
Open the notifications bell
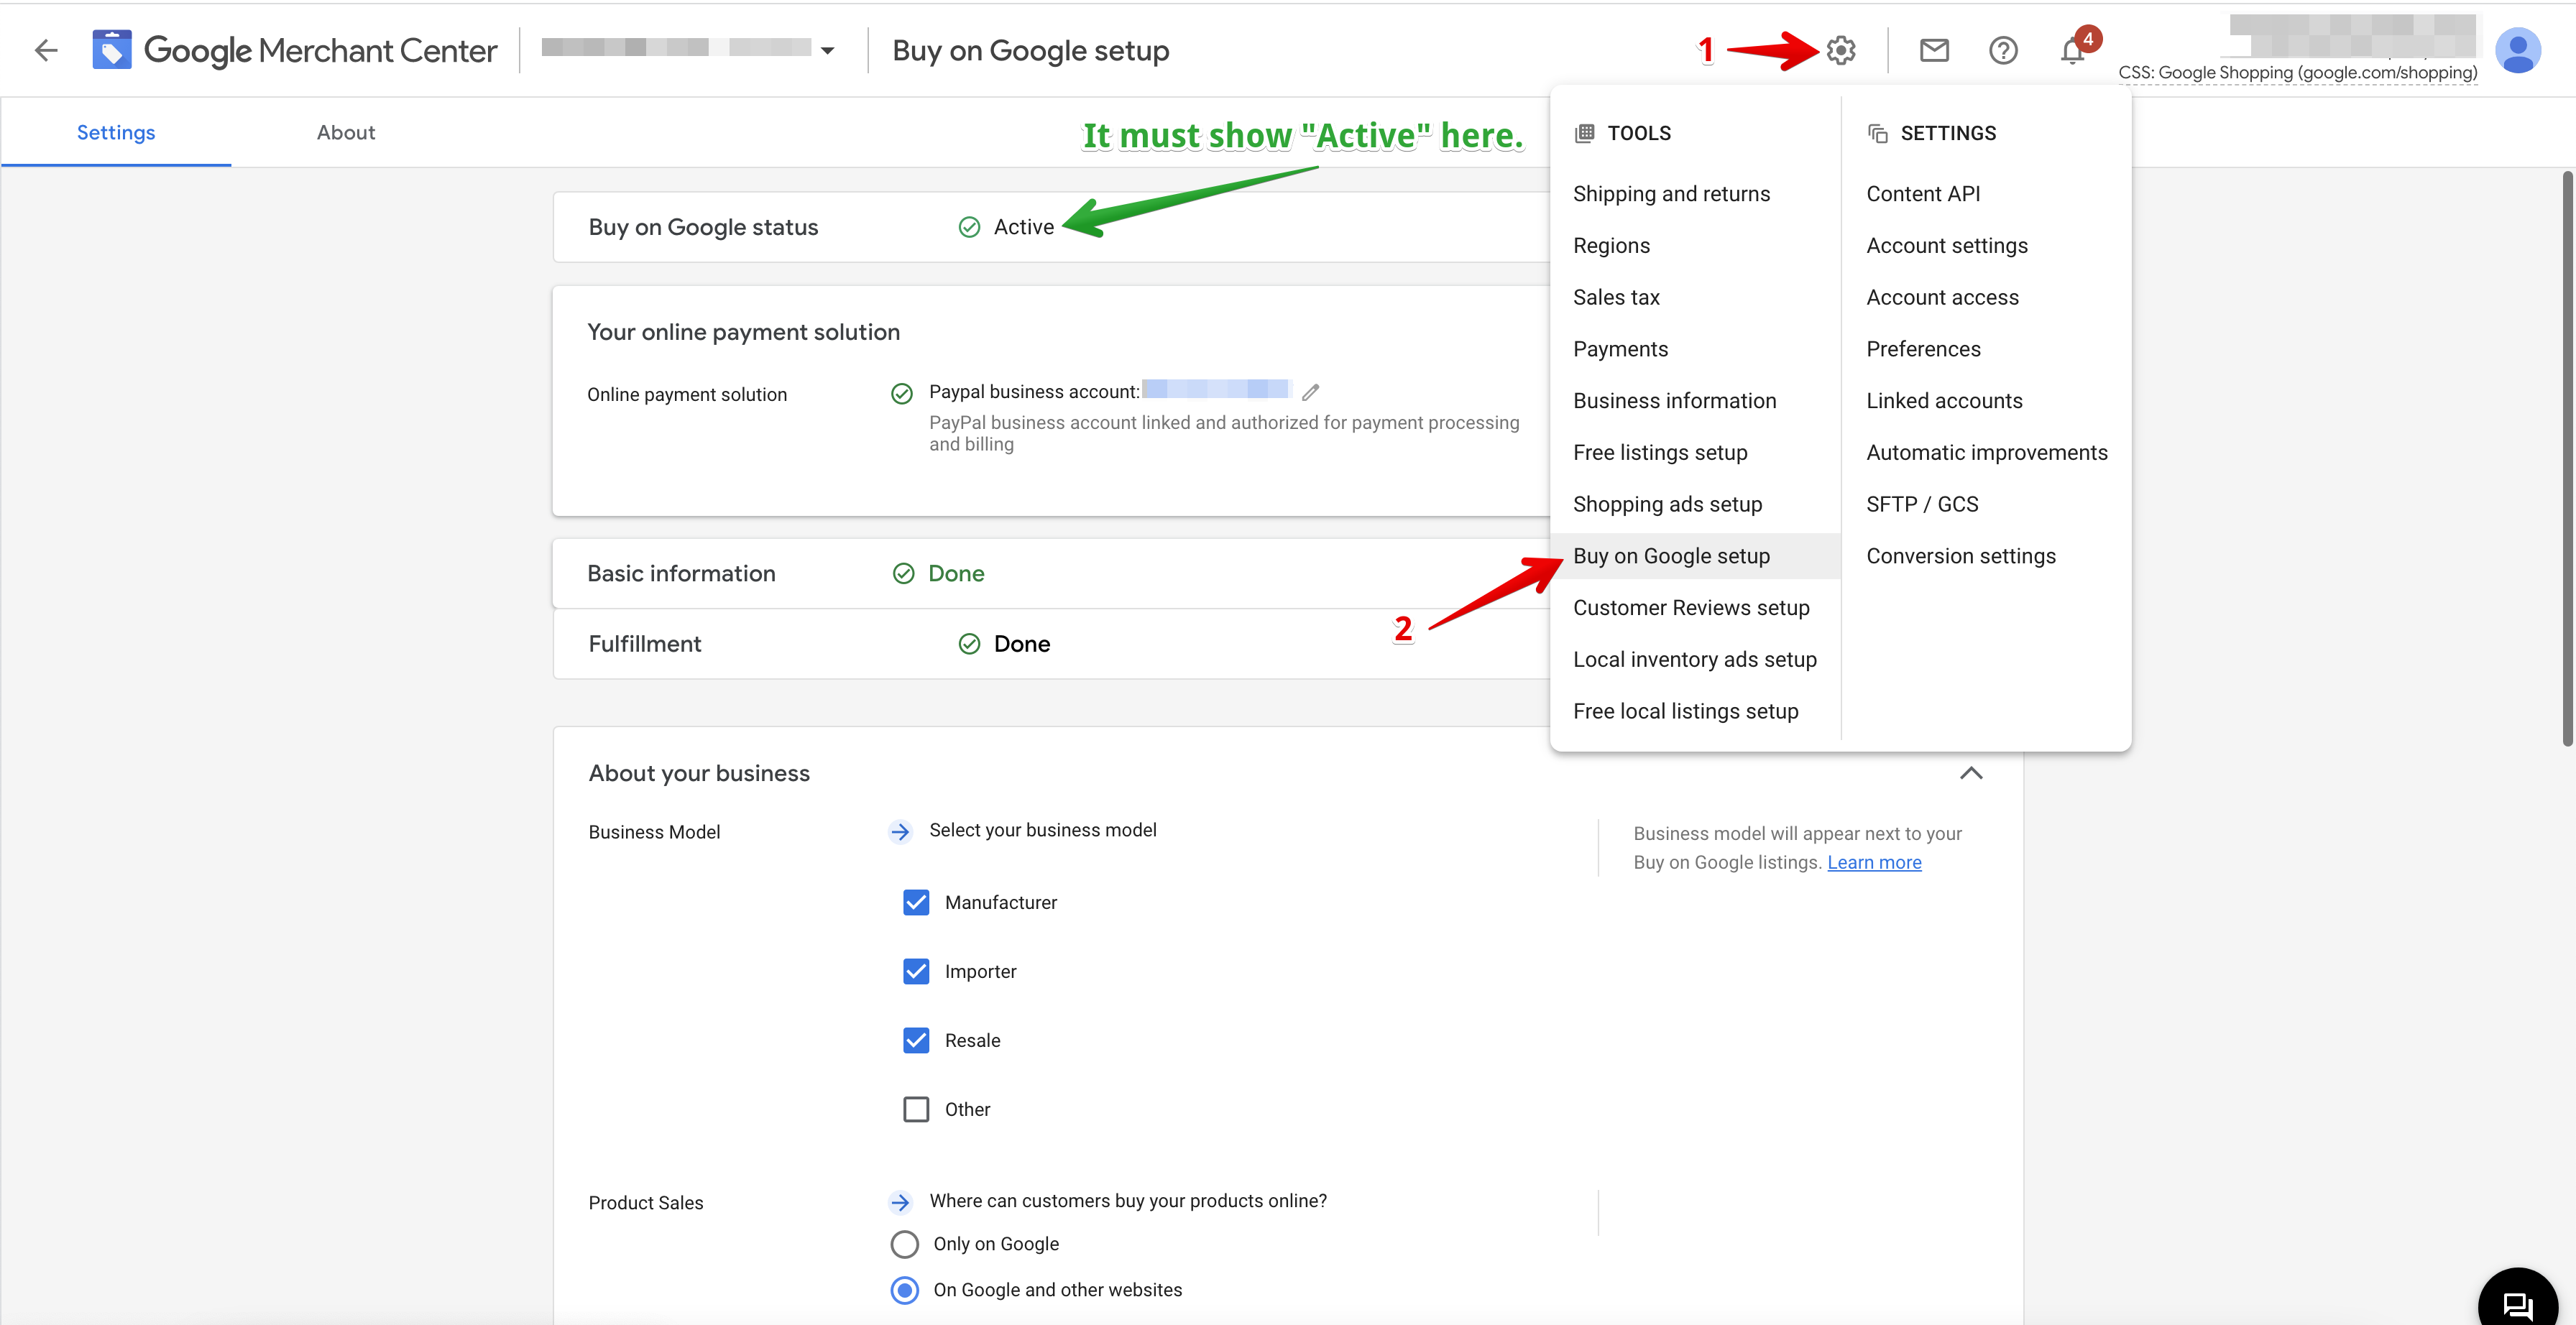2073,50
